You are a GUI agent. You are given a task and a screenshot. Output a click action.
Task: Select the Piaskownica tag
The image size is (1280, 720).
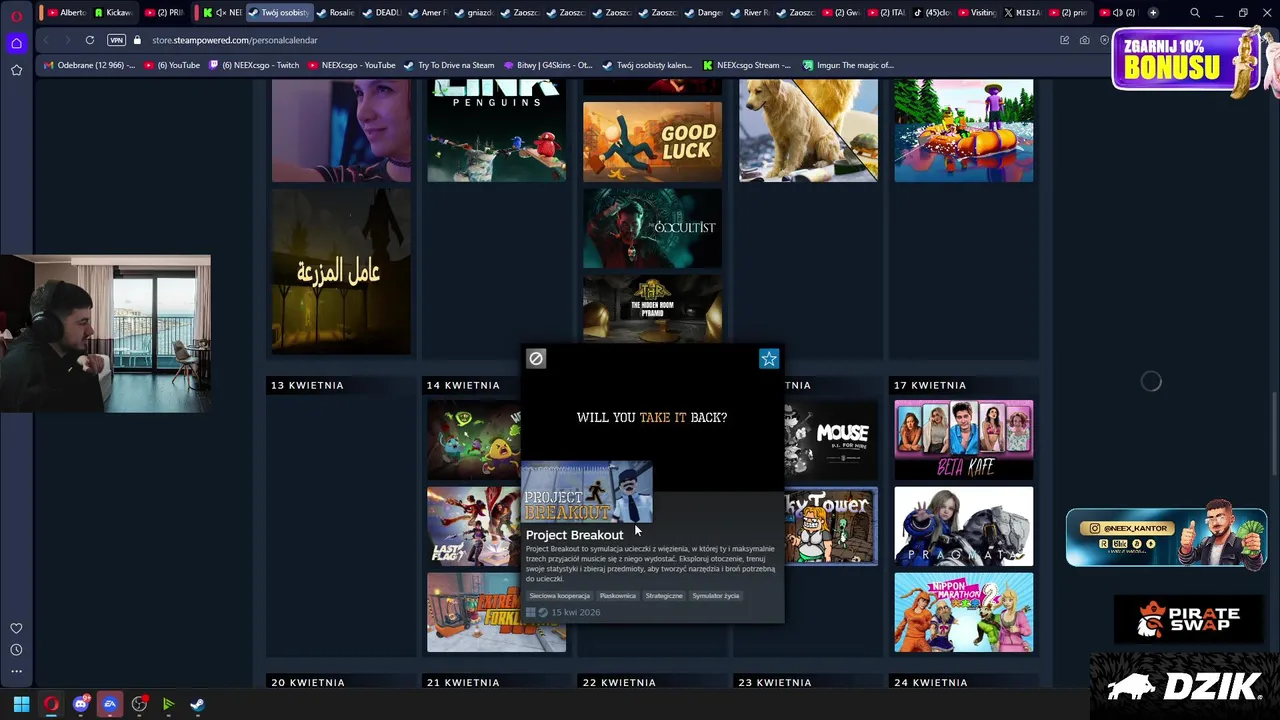[x=617, y=596]
